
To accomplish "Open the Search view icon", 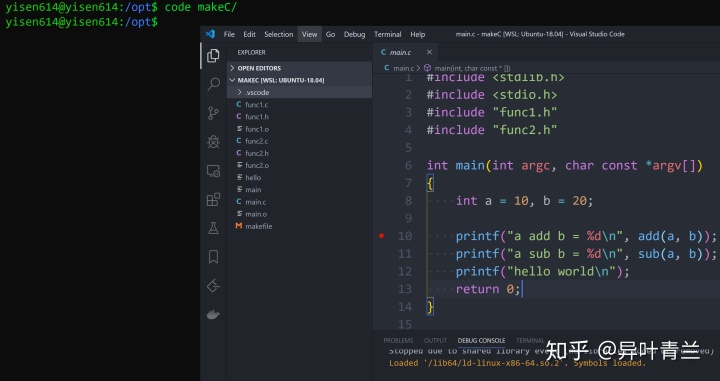I will coord(213,84).
